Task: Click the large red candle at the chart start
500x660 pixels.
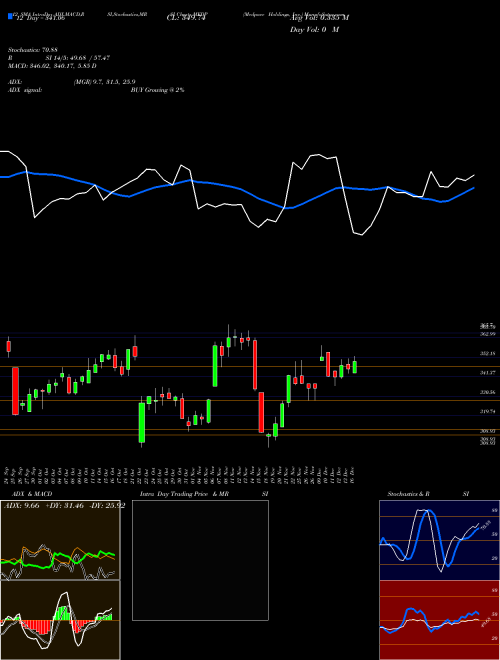Action: click(x=15, y=391)
